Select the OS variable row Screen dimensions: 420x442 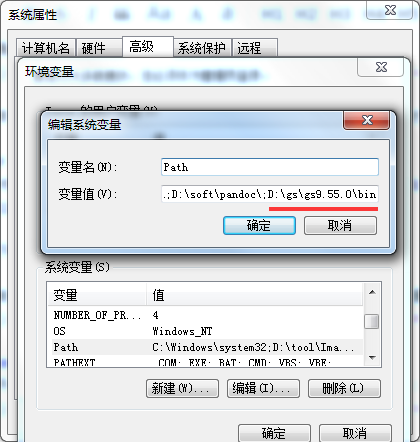tap(205, 331)
